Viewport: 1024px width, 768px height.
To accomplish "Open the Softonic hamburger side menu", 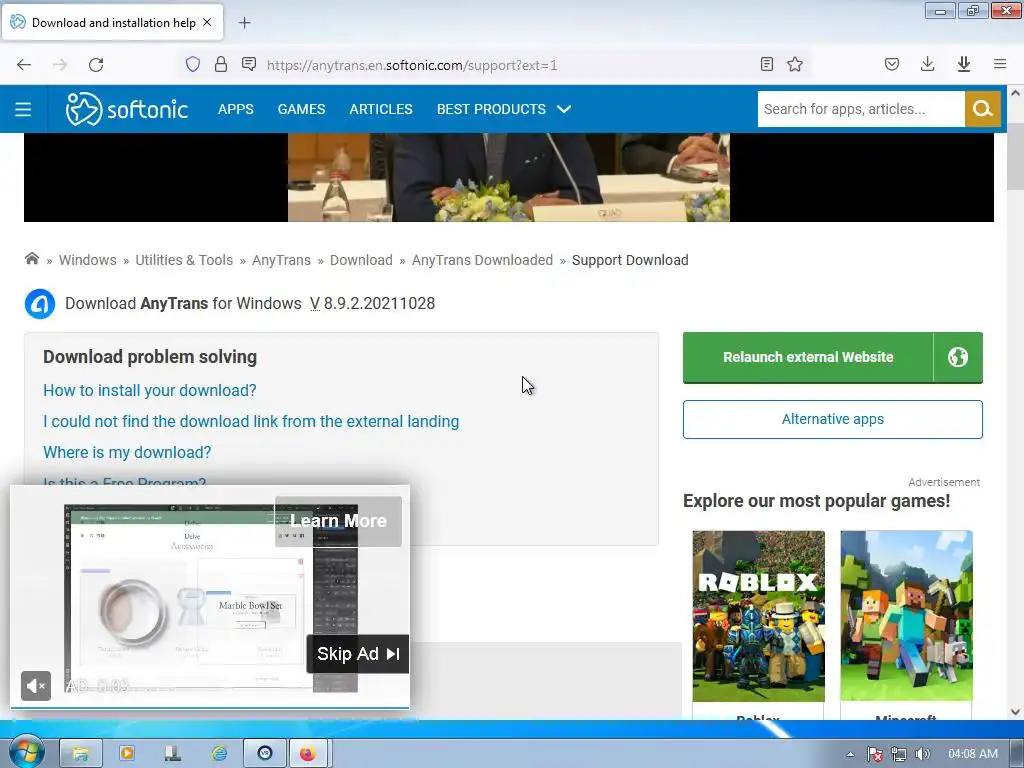I will tap(23, 109).
